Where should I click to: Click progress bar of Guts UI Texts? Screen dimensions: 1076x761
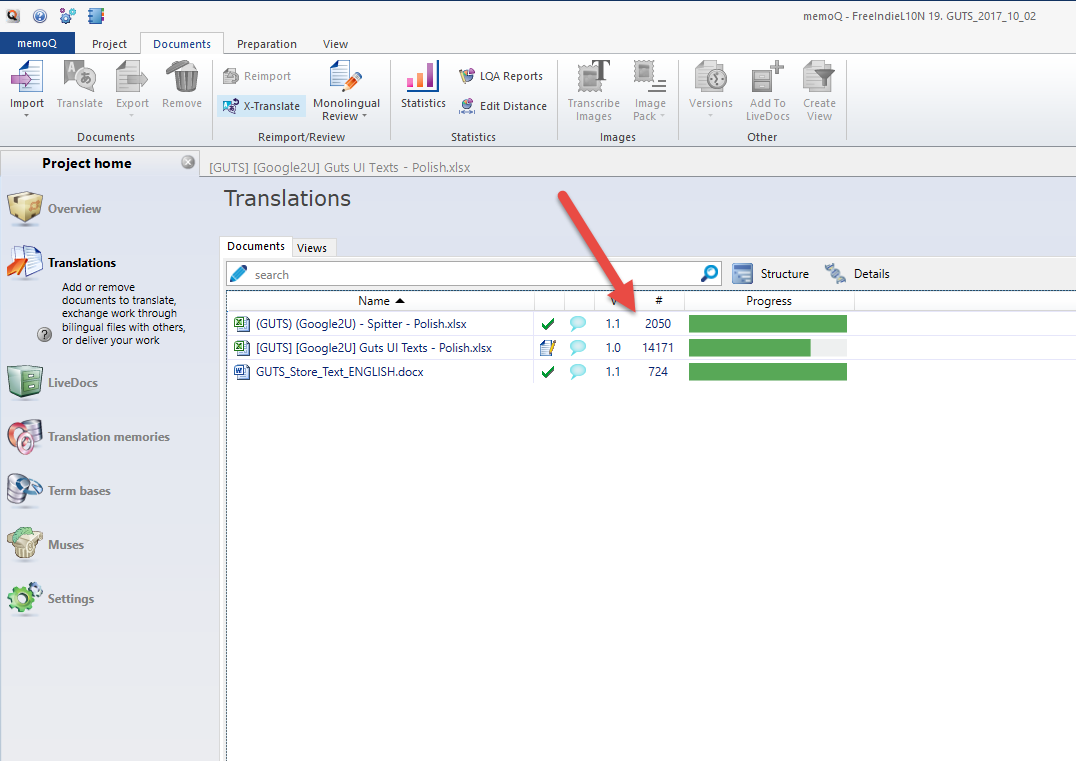coord(768,348)
